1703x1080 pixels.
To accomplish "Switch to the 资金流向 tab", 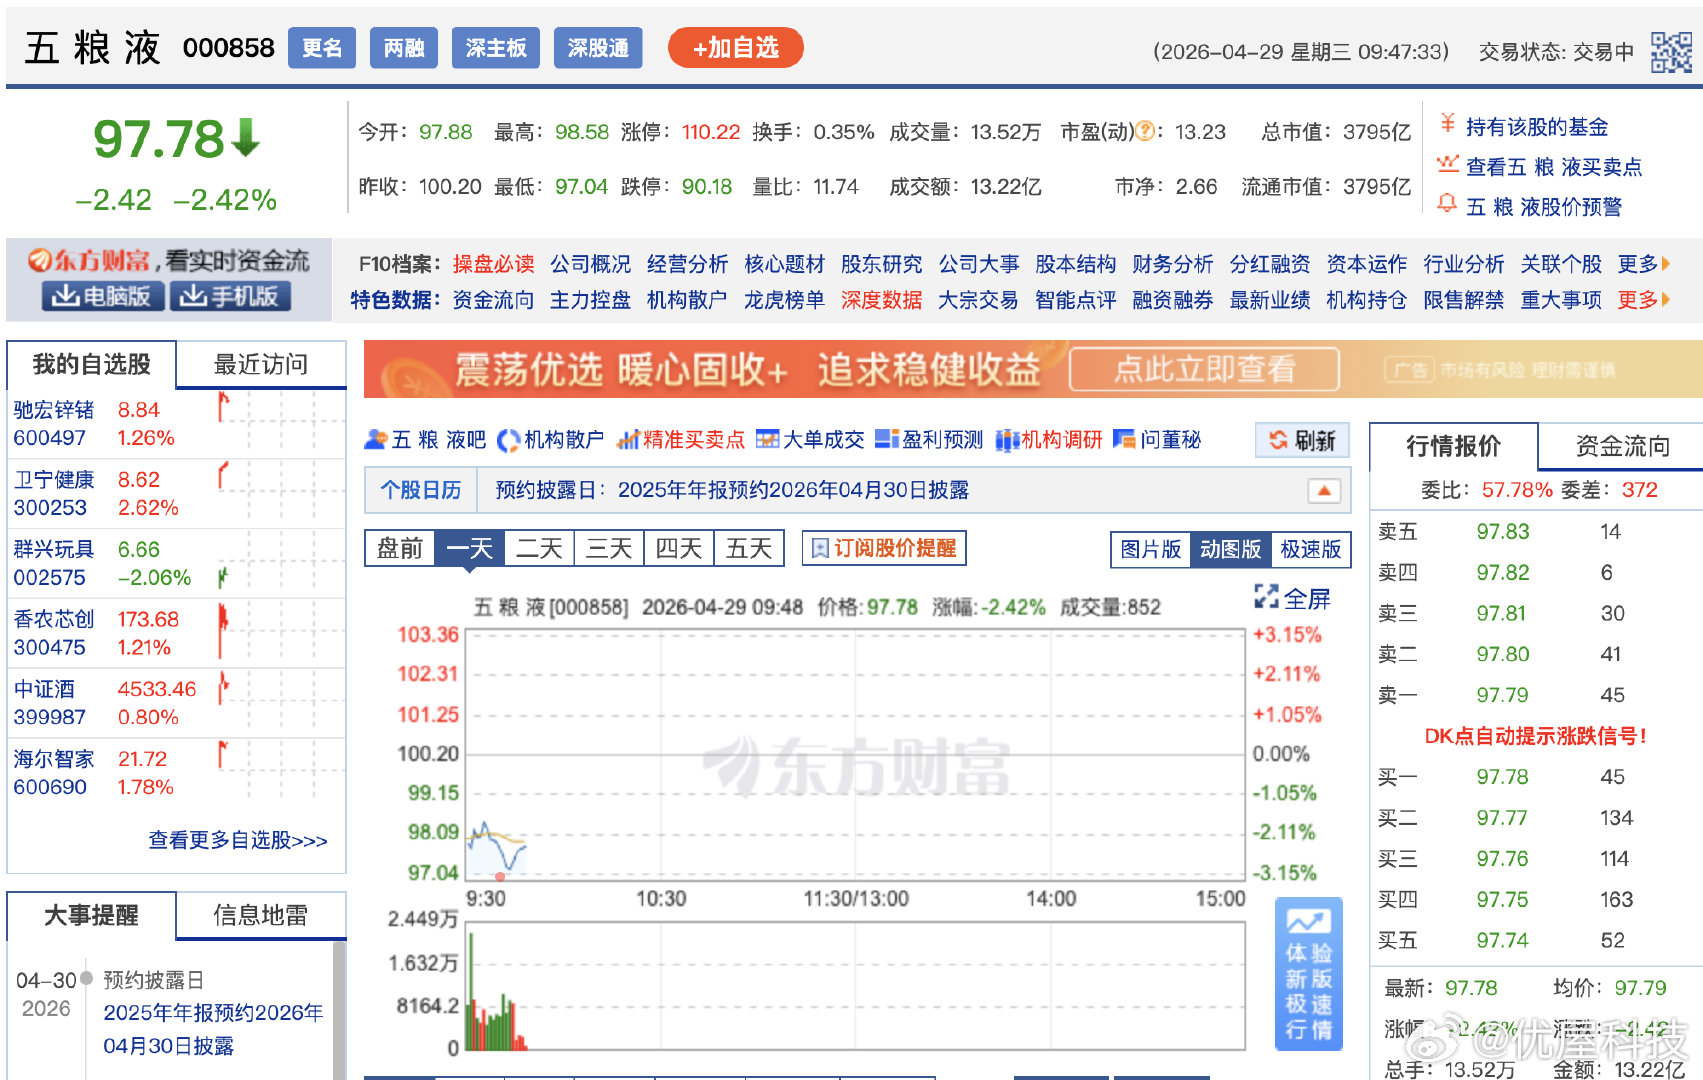I will (1621, 446).
